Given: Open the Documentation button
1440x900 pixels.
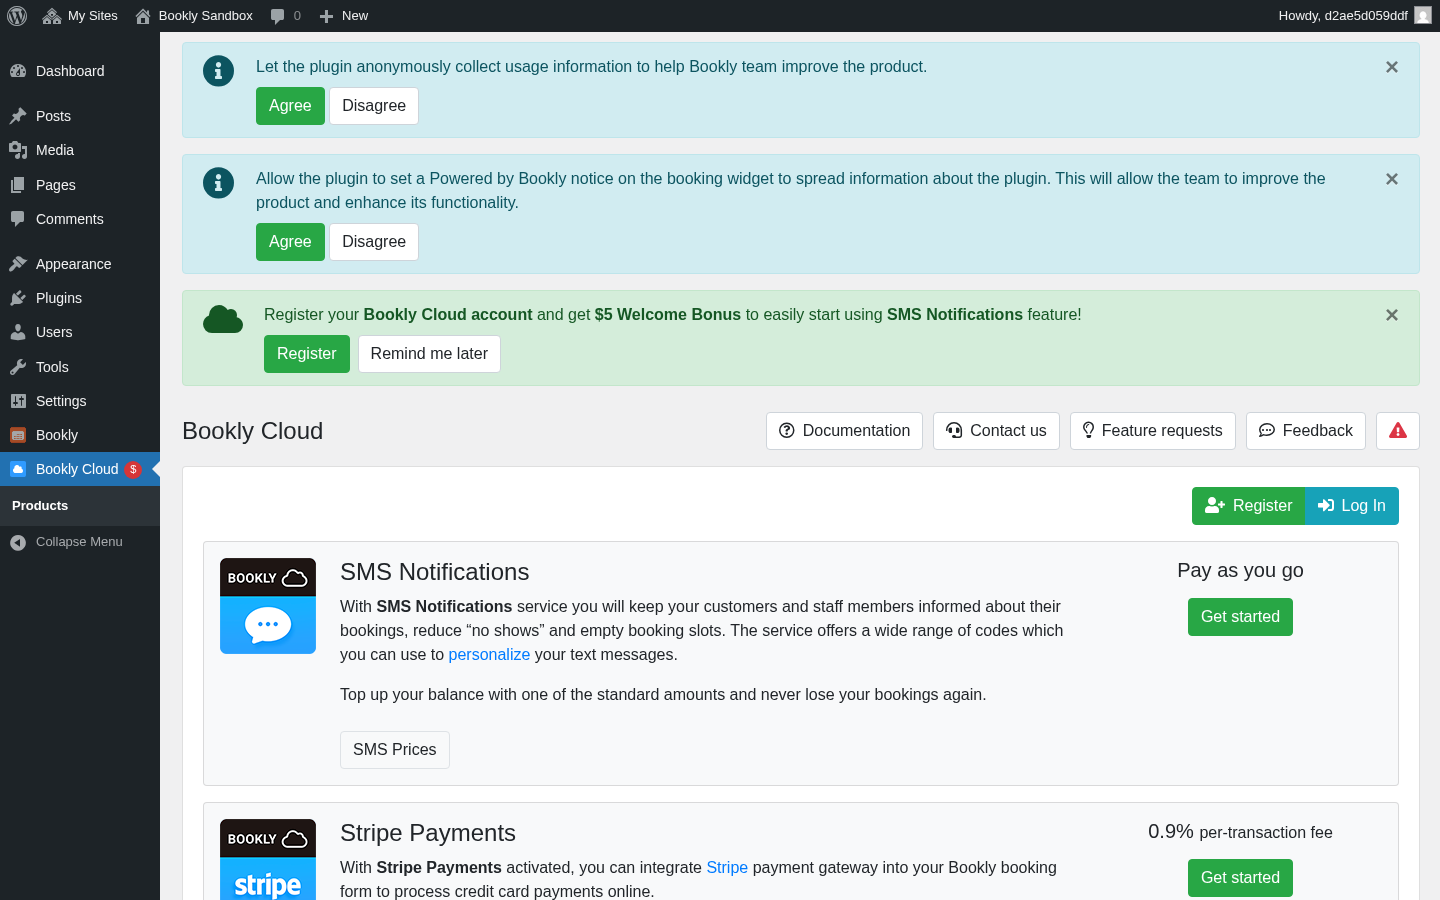Looking at the screenshot, I should click(844, 431).
